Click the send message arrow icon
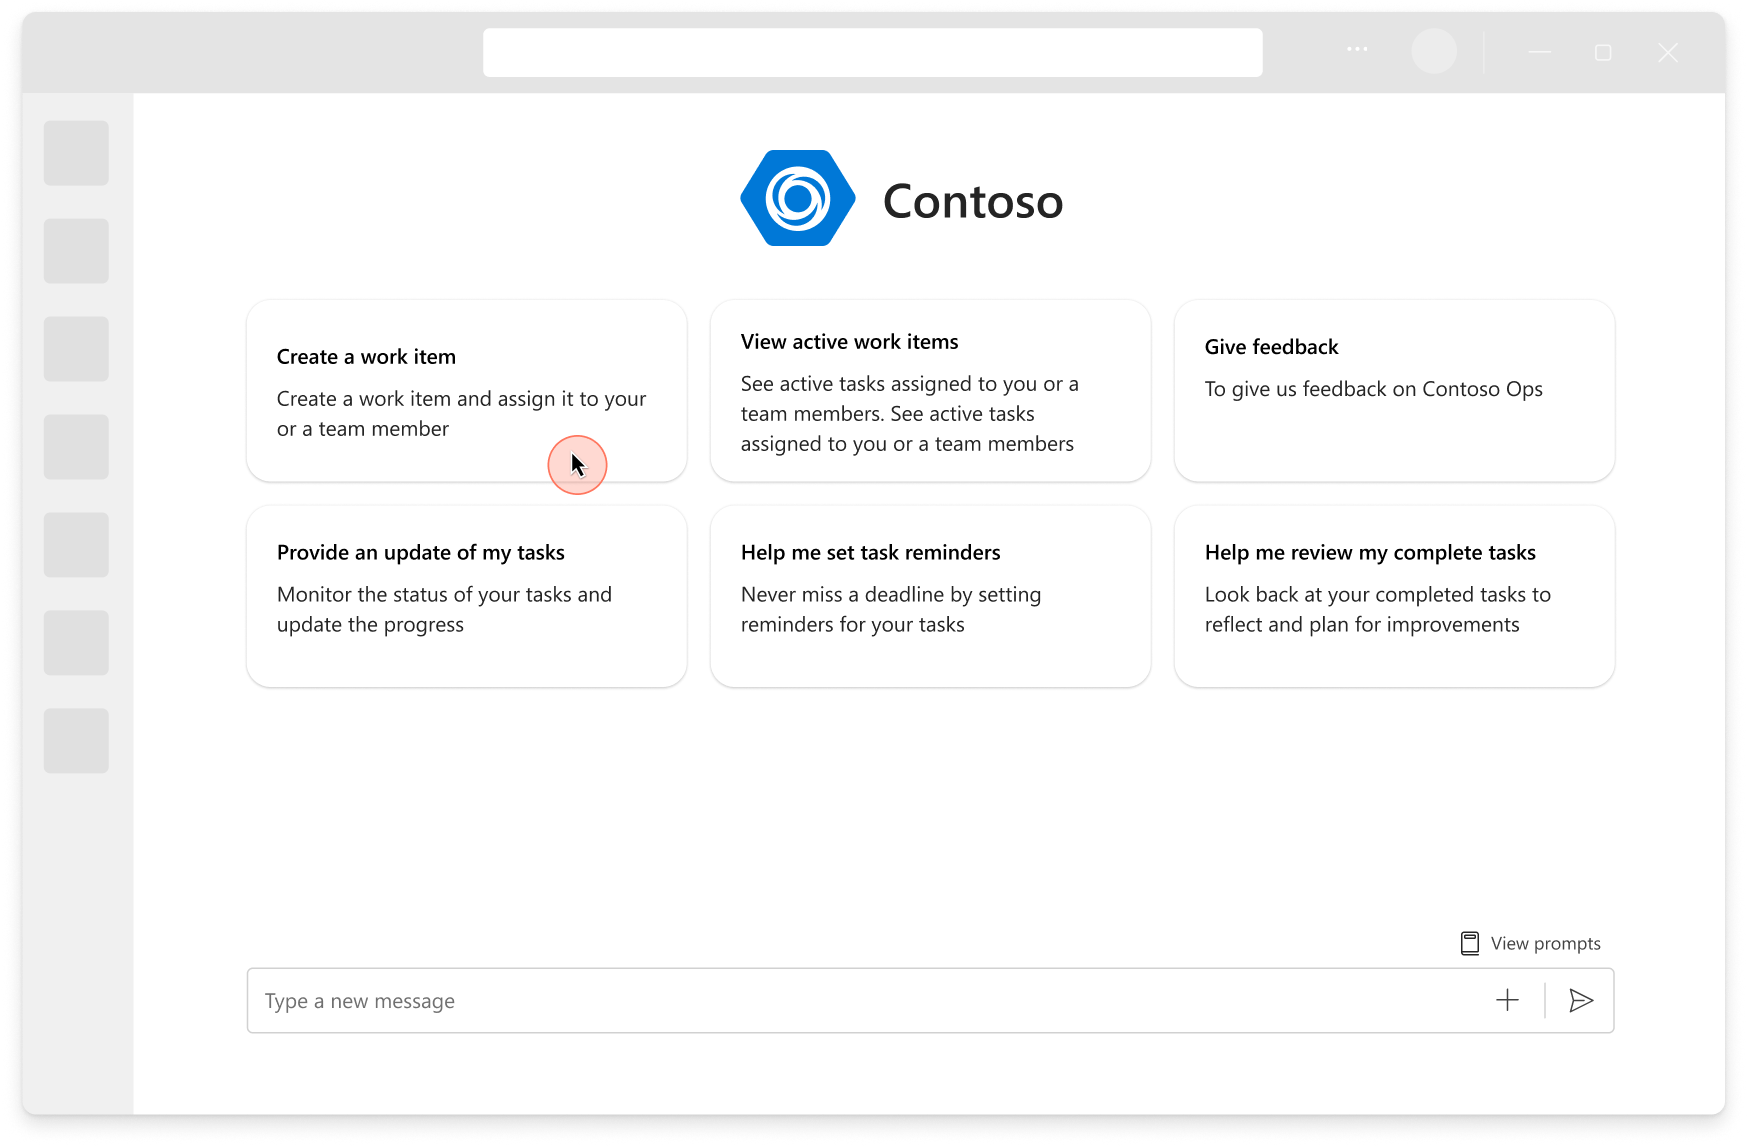This screenshot has height=1146, width=1747. tap(1581, 1000)
